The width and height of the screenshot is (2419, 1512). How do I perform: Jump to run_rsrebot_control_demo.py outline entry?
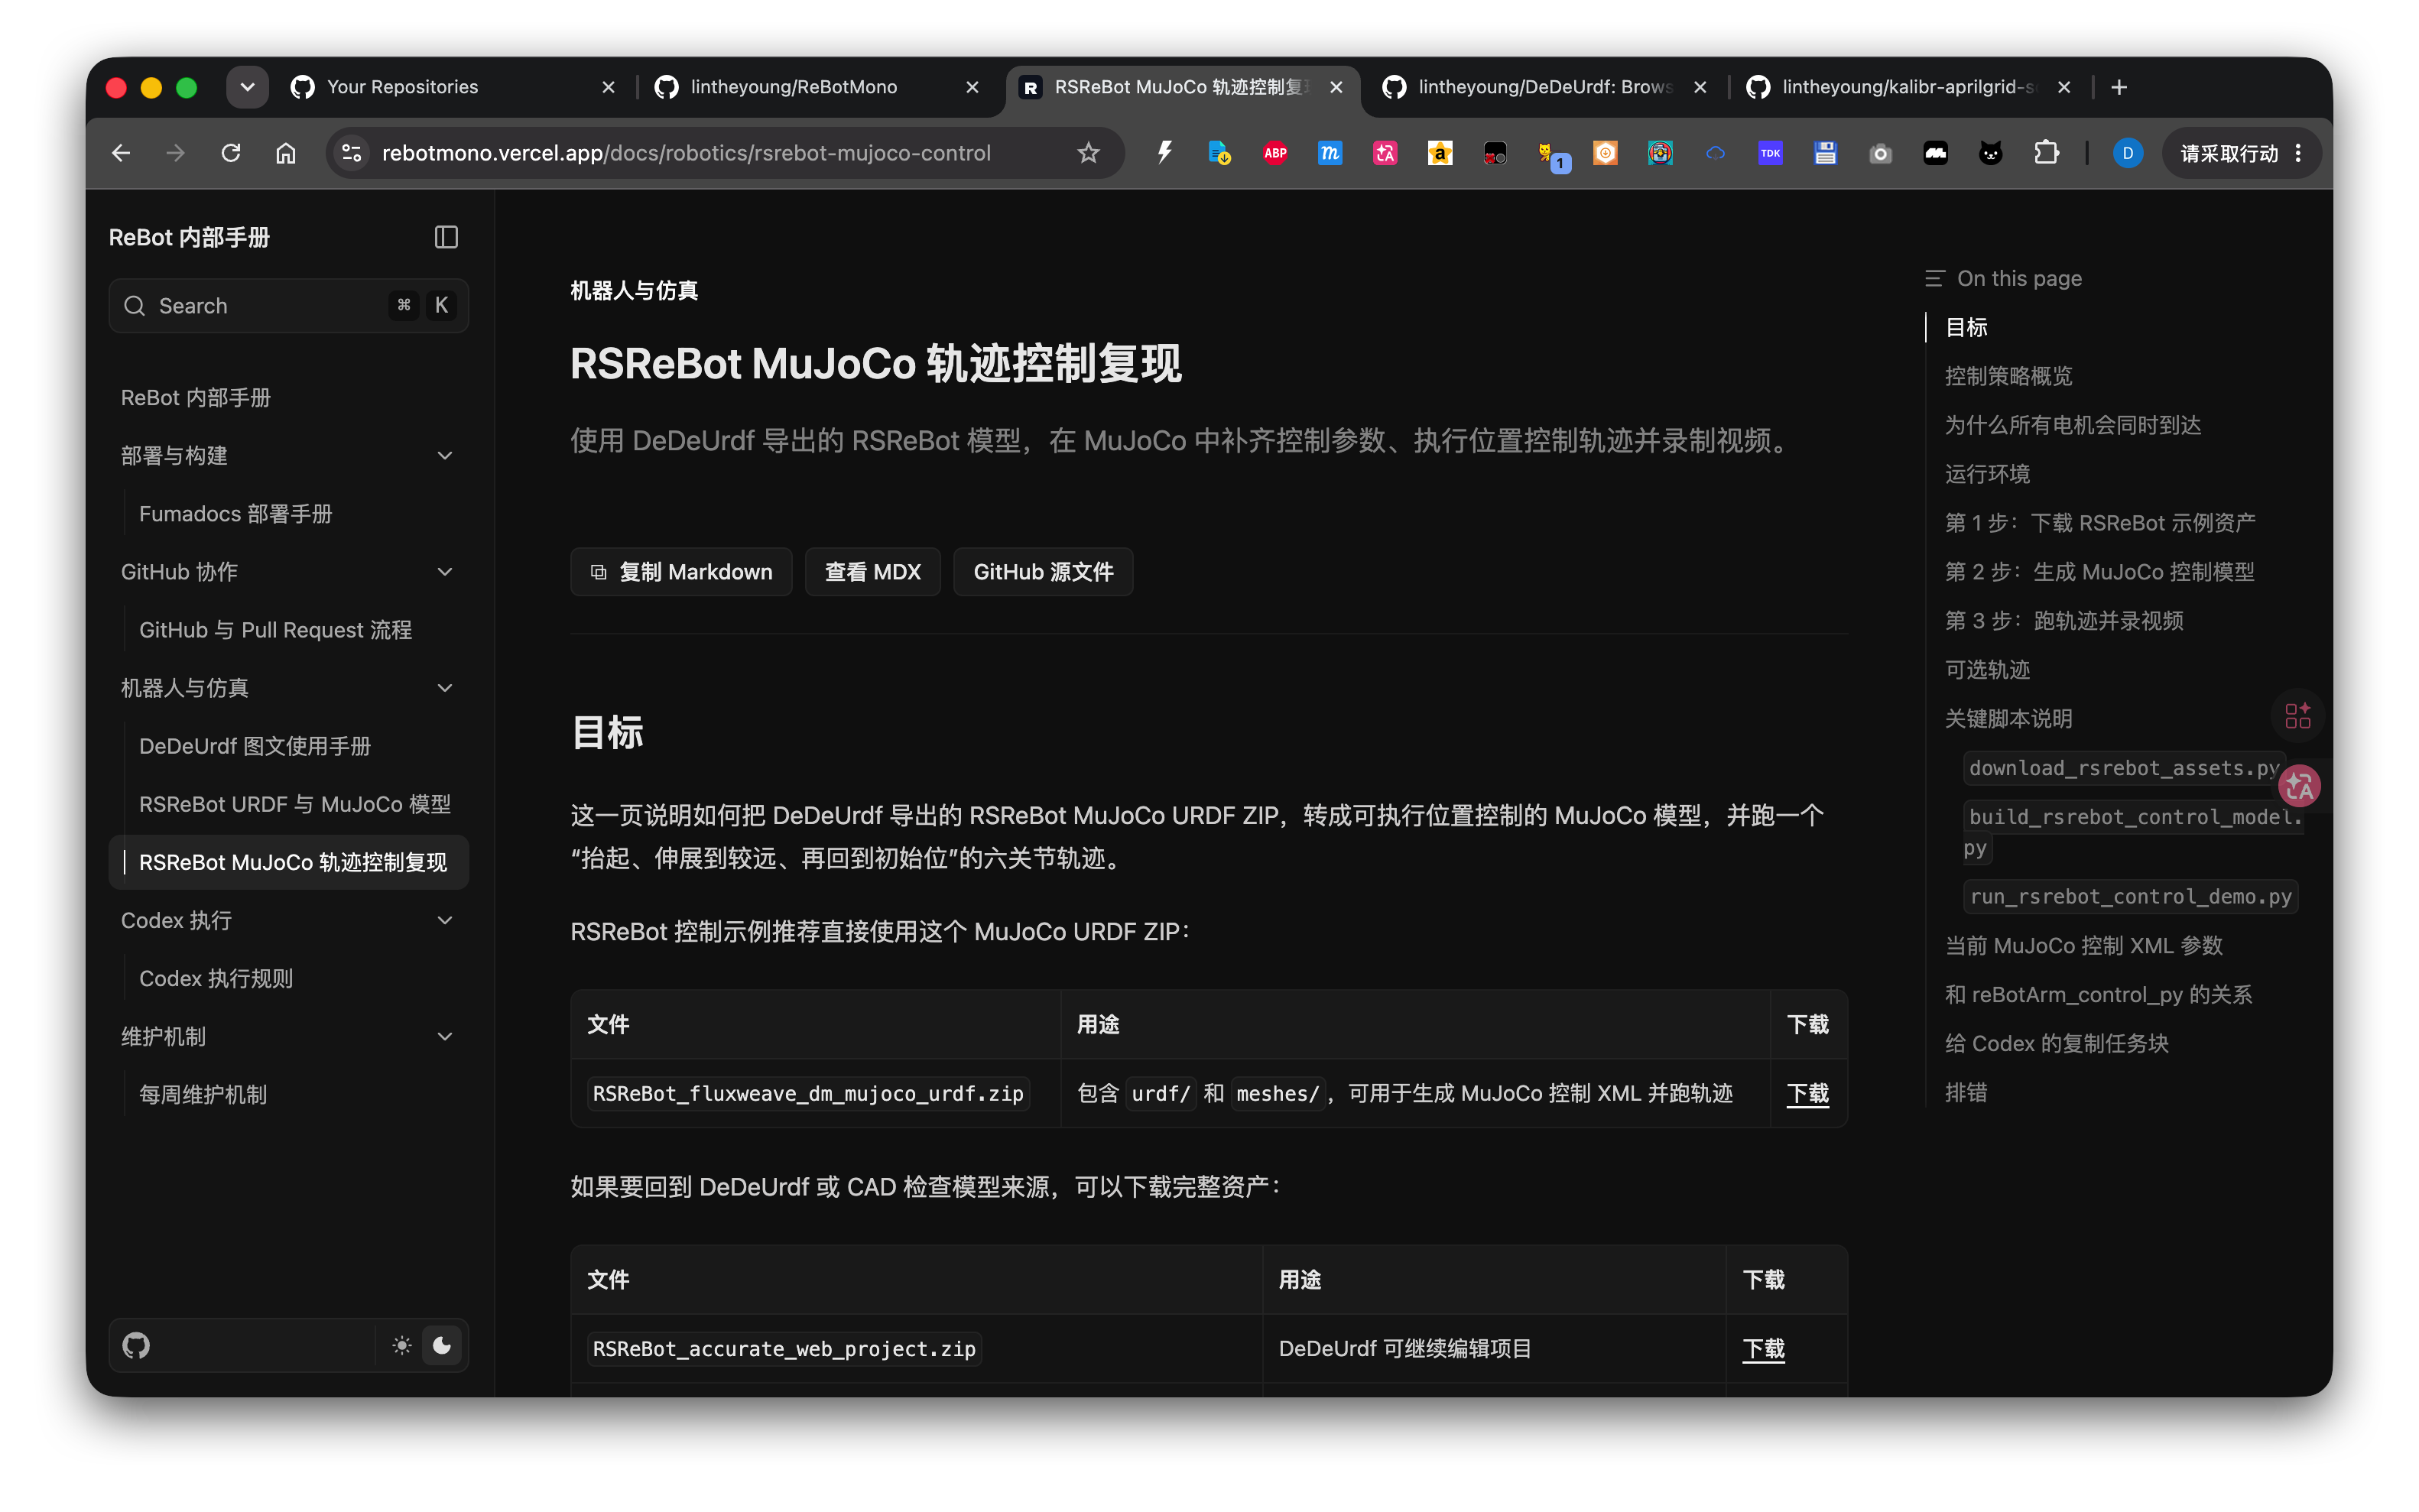pos(2130,896)
